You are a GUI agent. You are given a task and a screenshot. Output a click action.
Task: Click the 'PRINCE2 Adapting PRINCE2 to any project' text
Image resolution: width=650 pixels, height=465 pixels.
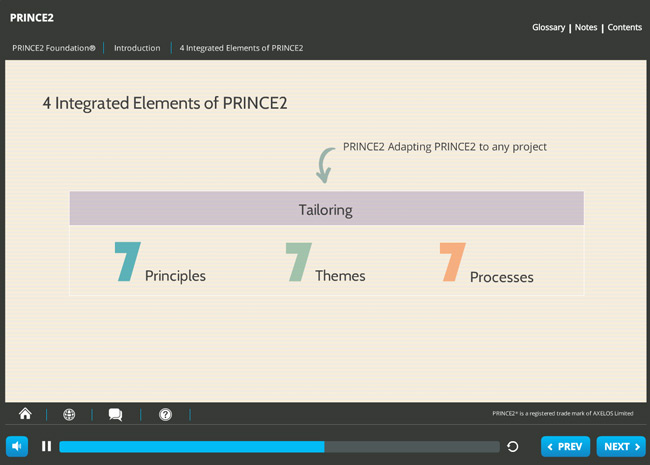(x=445, y=147)
